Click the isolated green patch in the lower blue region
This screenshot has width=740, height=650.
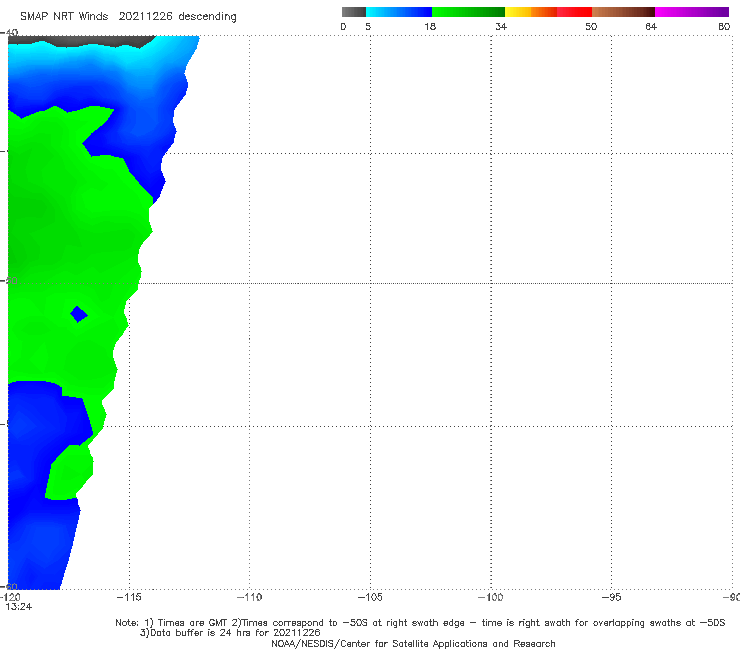pyautogui.click(x=69, y=472)
